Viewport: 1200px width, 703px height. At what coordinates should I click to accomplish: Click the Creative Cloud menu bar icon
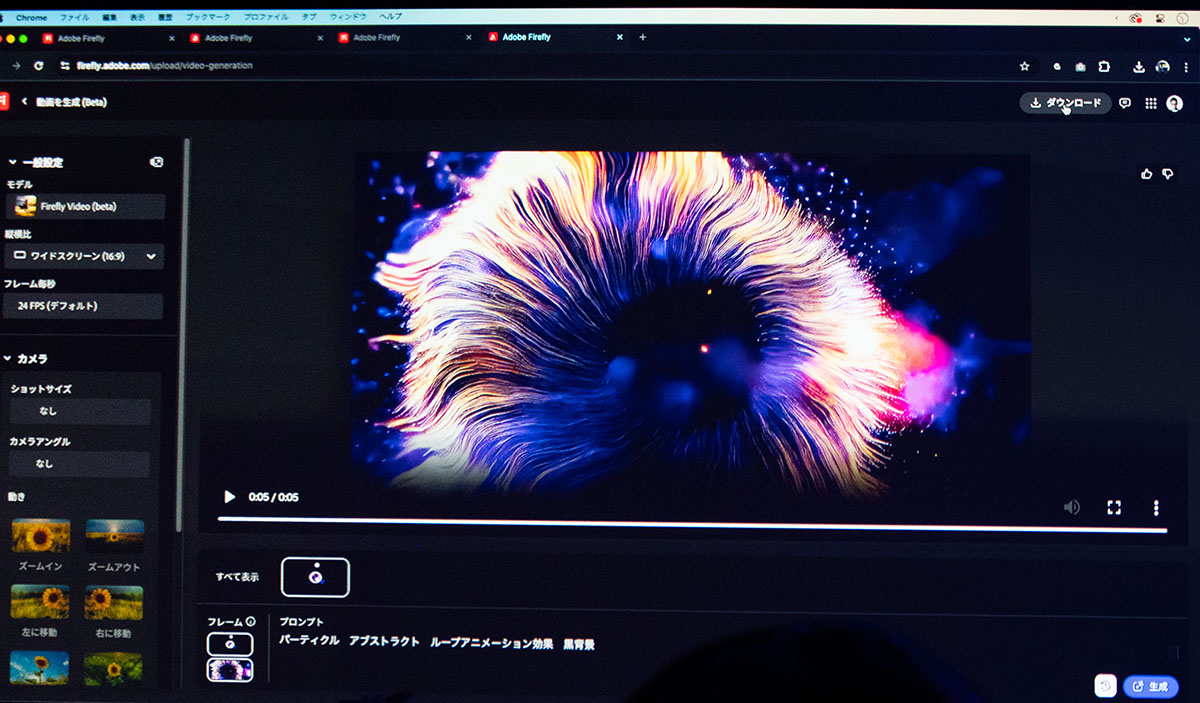click(1135, 18)
